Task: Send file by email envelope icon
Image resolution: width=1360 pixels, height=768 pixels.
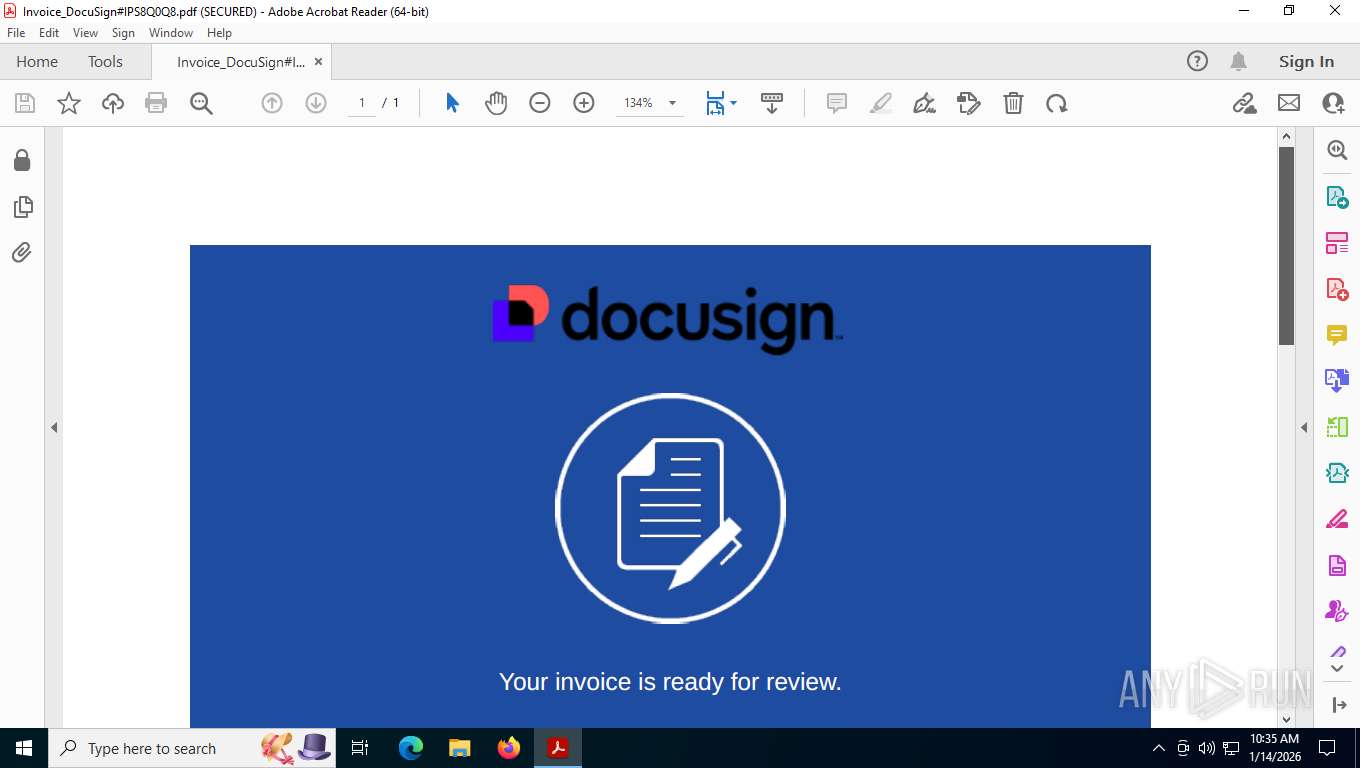Action: (x=1289, y=103)
